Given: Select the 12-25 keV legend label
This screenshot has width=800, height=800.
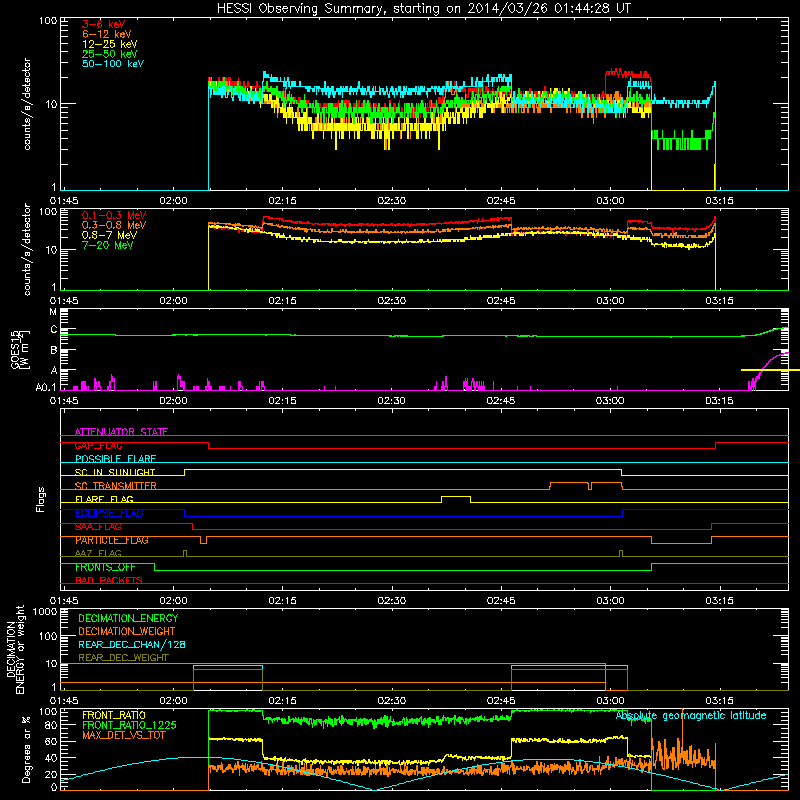Looking at the screenshot, I should click(x=110, y=44).
